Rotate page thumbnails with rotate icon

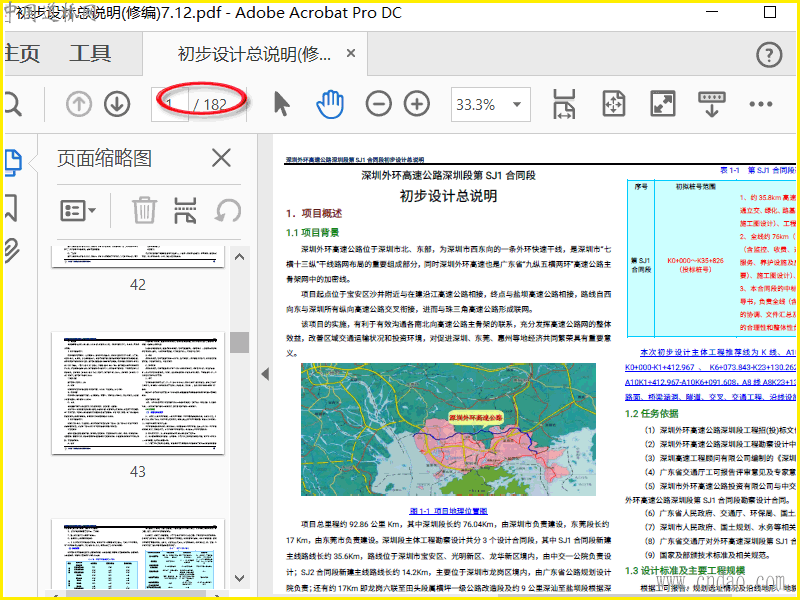tap(229, 210)
